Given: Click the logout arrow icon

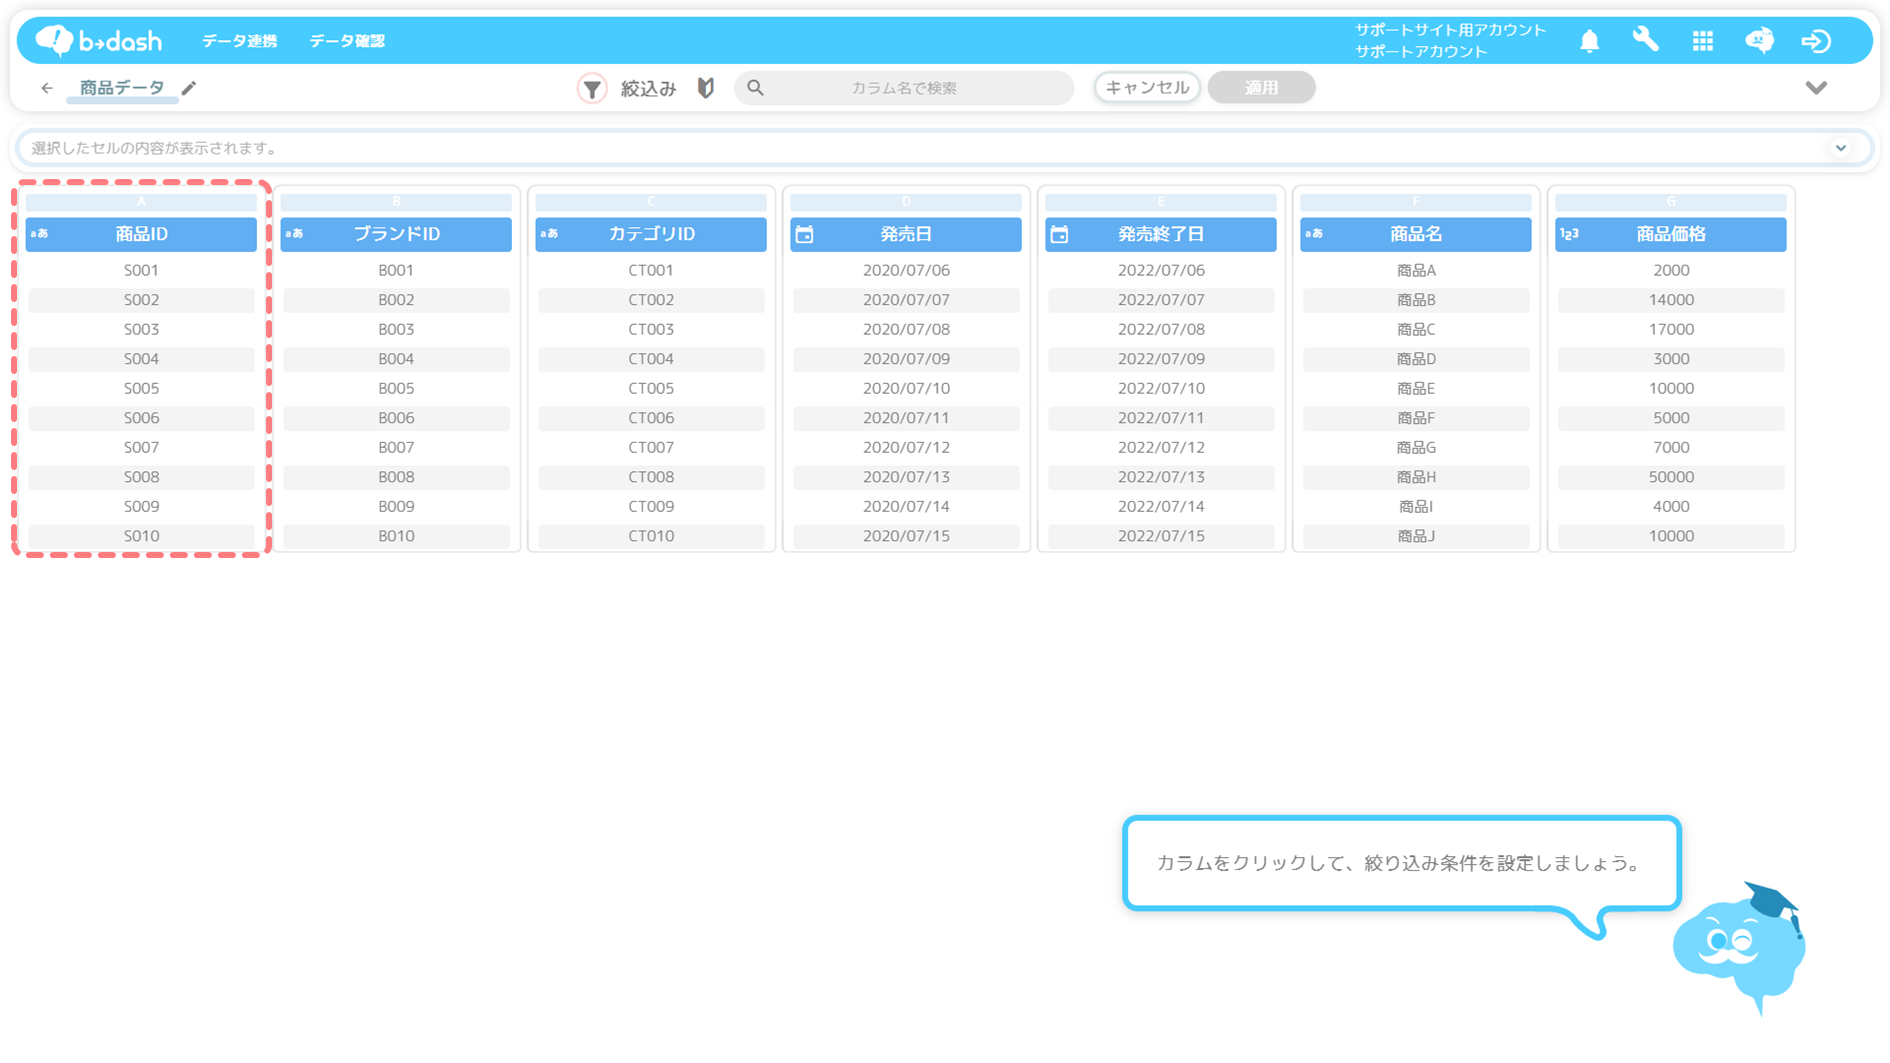Looking at the screenshot, I should pos(1816,41).
